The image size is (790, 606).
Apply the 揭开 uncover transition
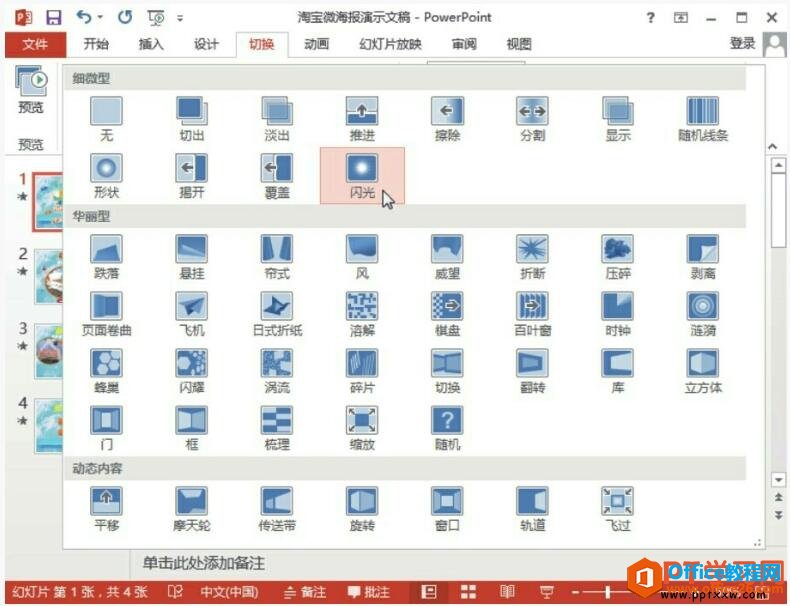pyautogui.click(x=191, y=176)
